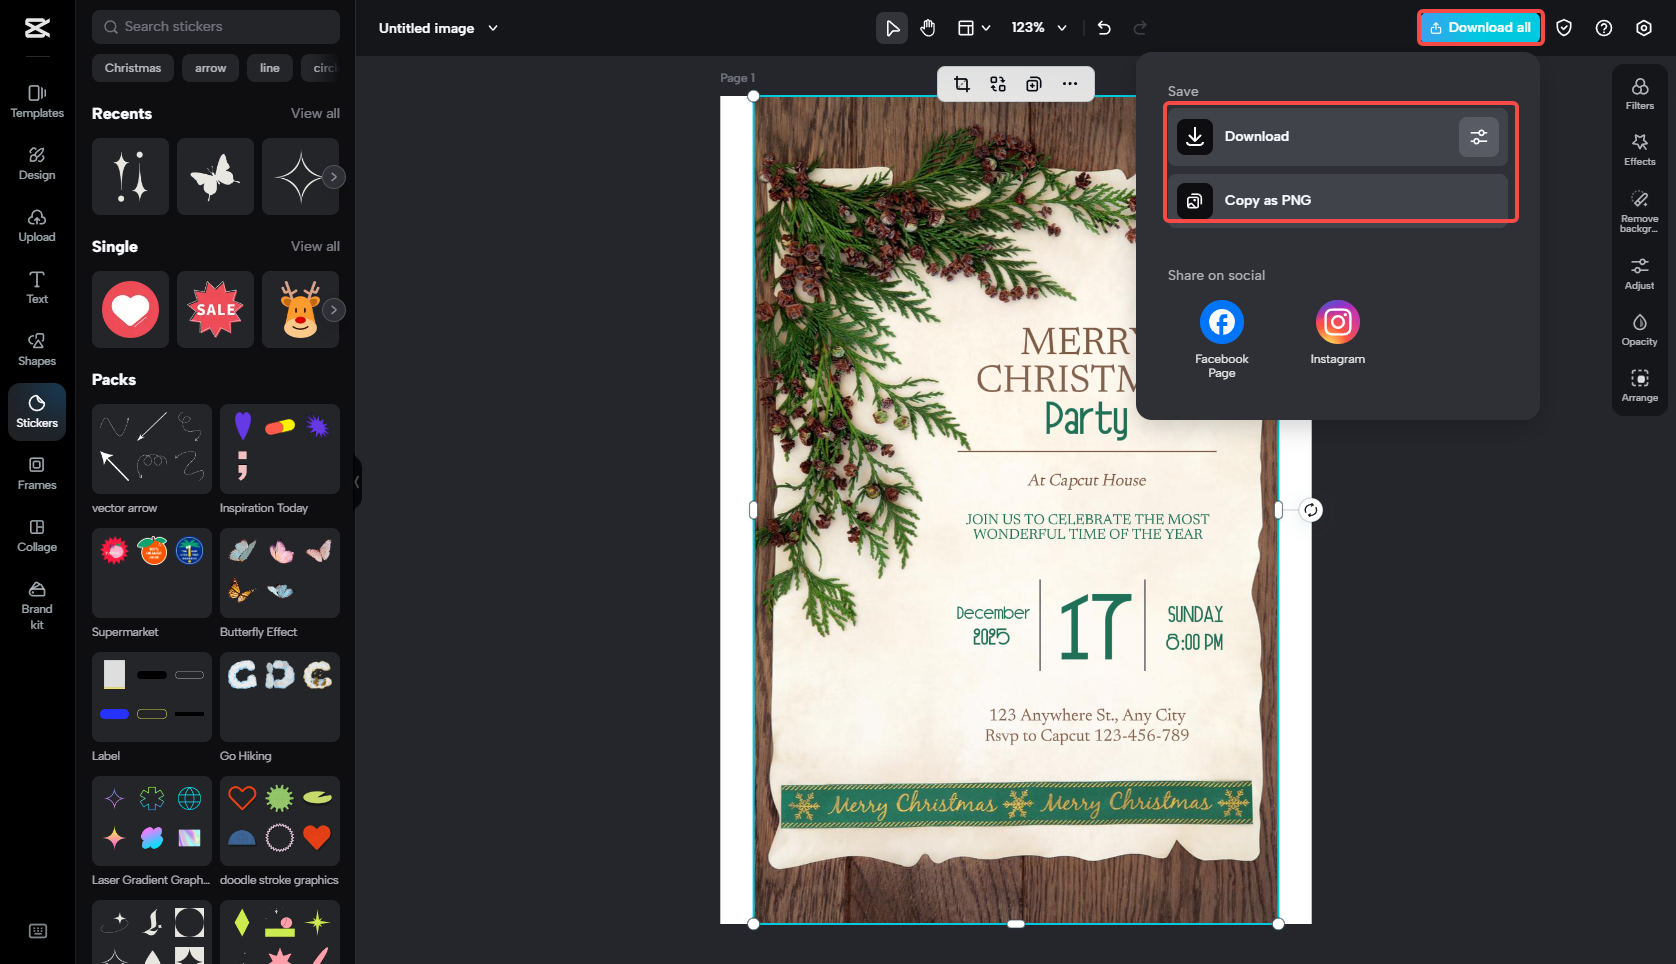The image size is (1676, 964).
Task: Click the Search stickers field
Action: 215,26
